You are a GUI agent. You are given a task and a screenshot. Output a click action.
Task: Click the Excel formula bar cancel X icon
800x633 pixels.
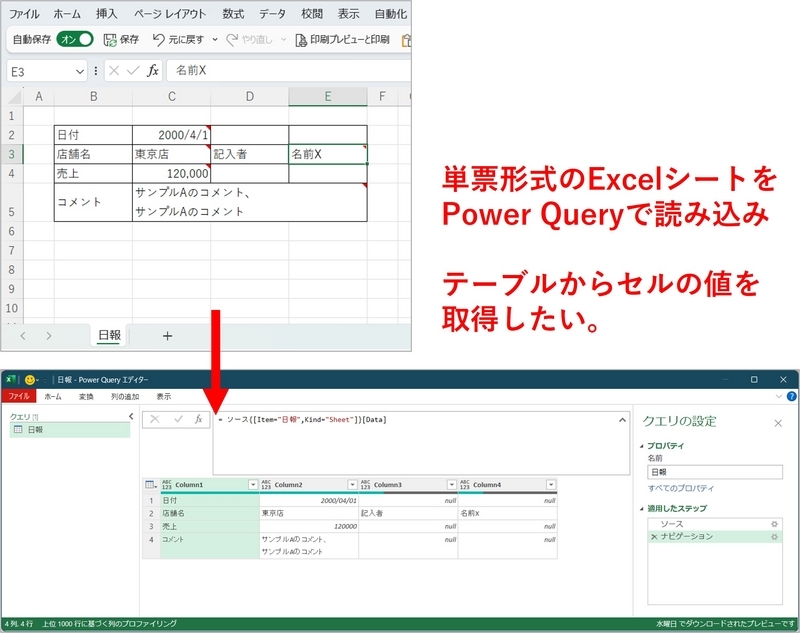point(114,70)
